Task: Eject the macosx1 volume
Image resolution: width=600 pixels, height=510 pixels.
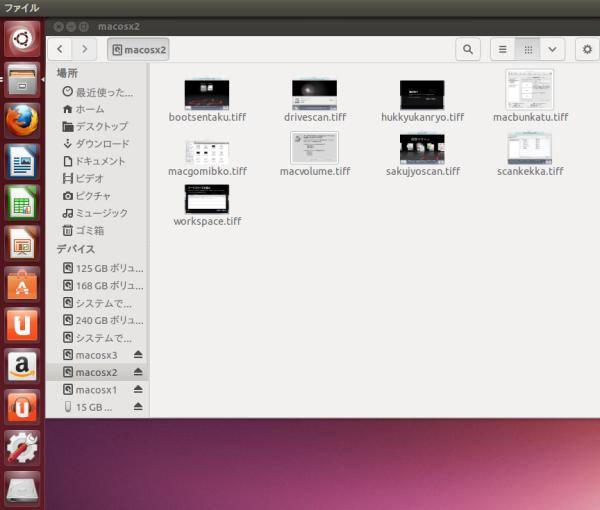Action: pyautogui.click(x=138, y=389)
